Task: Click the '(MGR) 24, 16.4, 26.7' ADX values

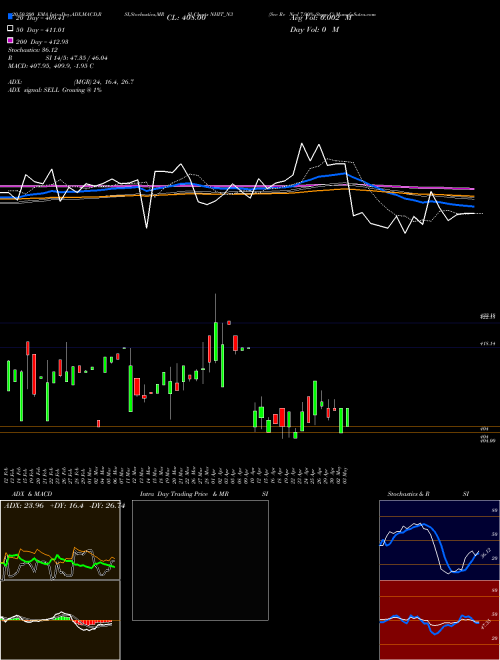Action: pyautogui.click(x=104, y=82)
